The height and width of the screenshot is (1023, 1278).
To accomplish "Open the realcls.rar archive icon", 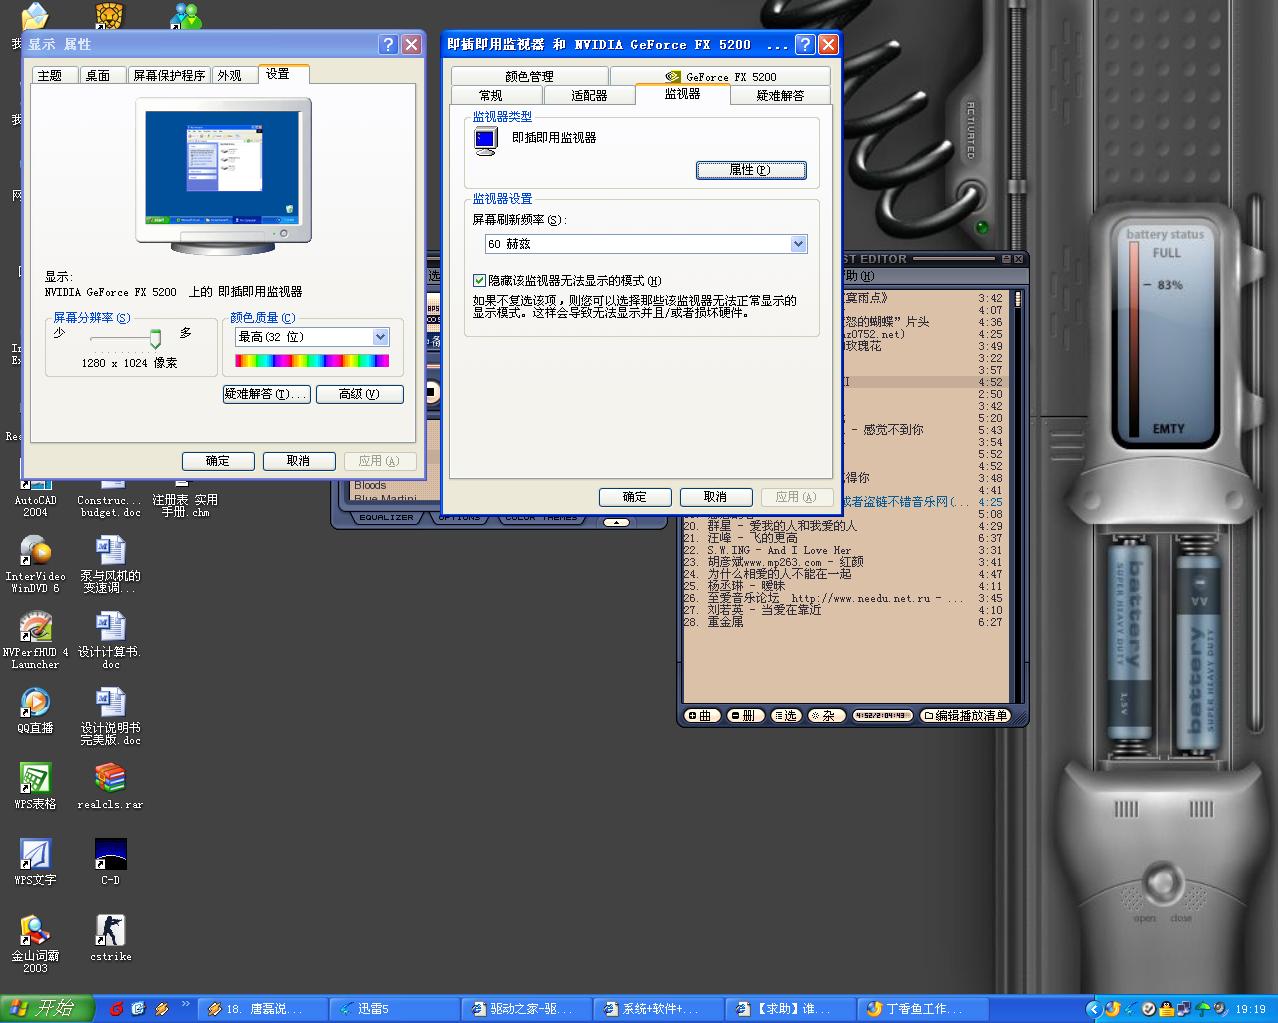I will pos(110,779).
